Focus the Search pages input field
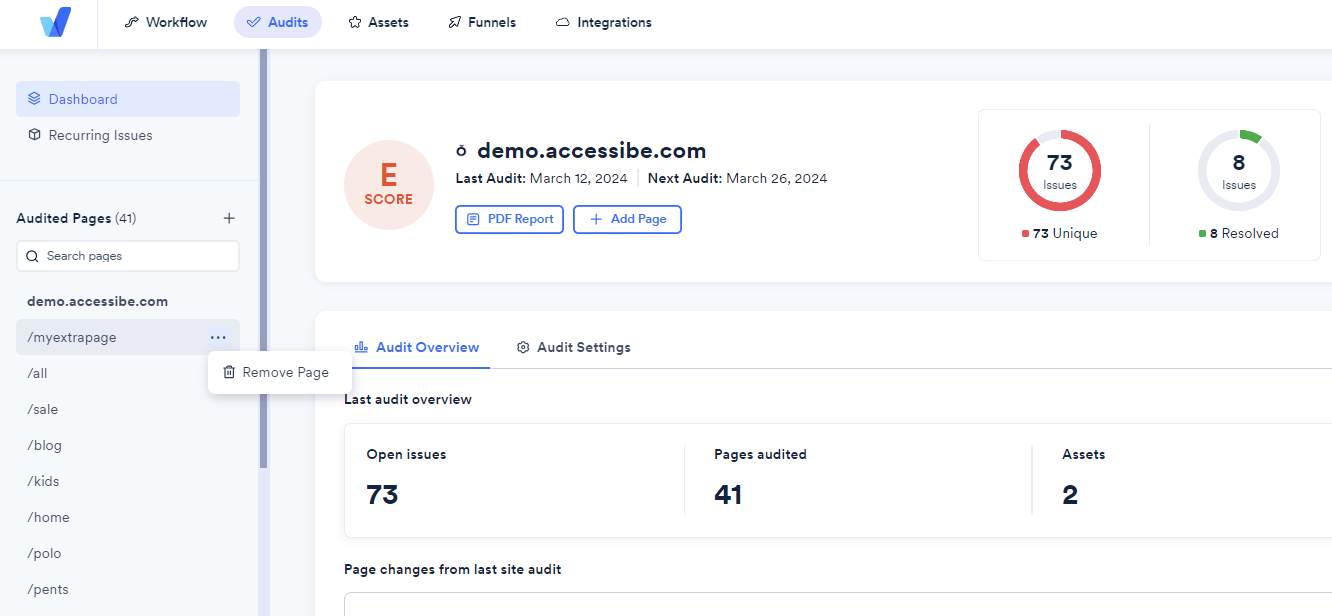Image resolution: width=1332 pixels, height=616 pixels. (128, 256)
